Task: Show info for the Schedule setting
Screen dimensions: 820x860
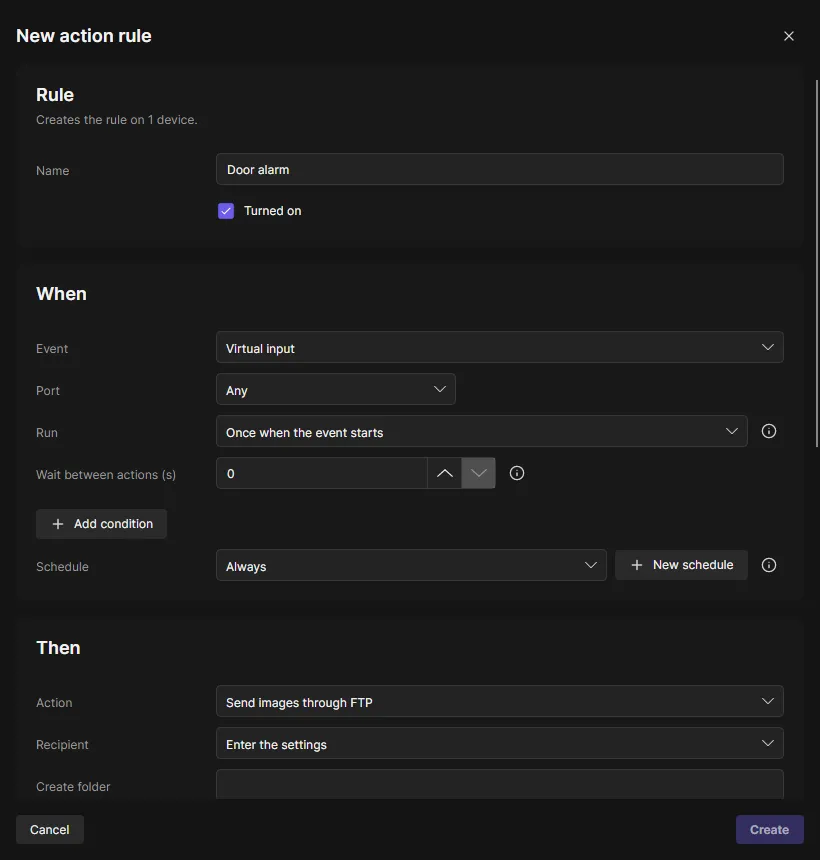Action: 768,565
